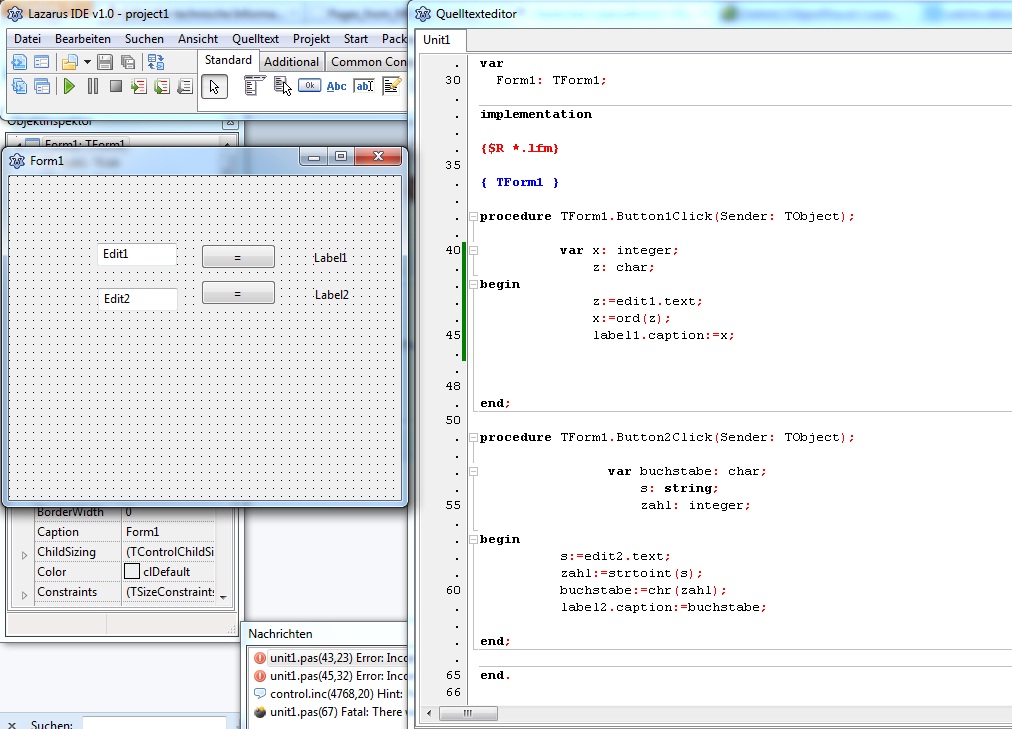
Task: Collapse the Button1Click procedure fold marker
Action: point(472,217)
